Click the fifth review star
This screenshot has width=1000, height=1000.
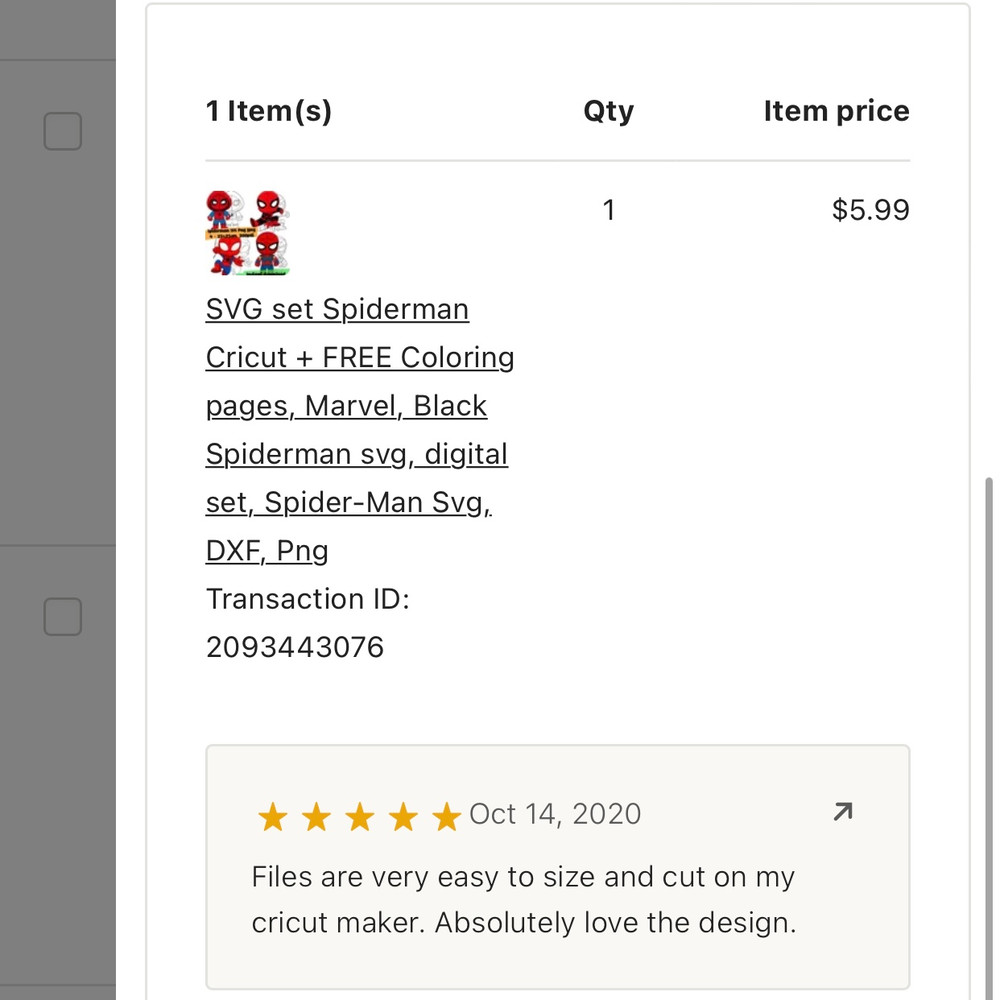446,818
